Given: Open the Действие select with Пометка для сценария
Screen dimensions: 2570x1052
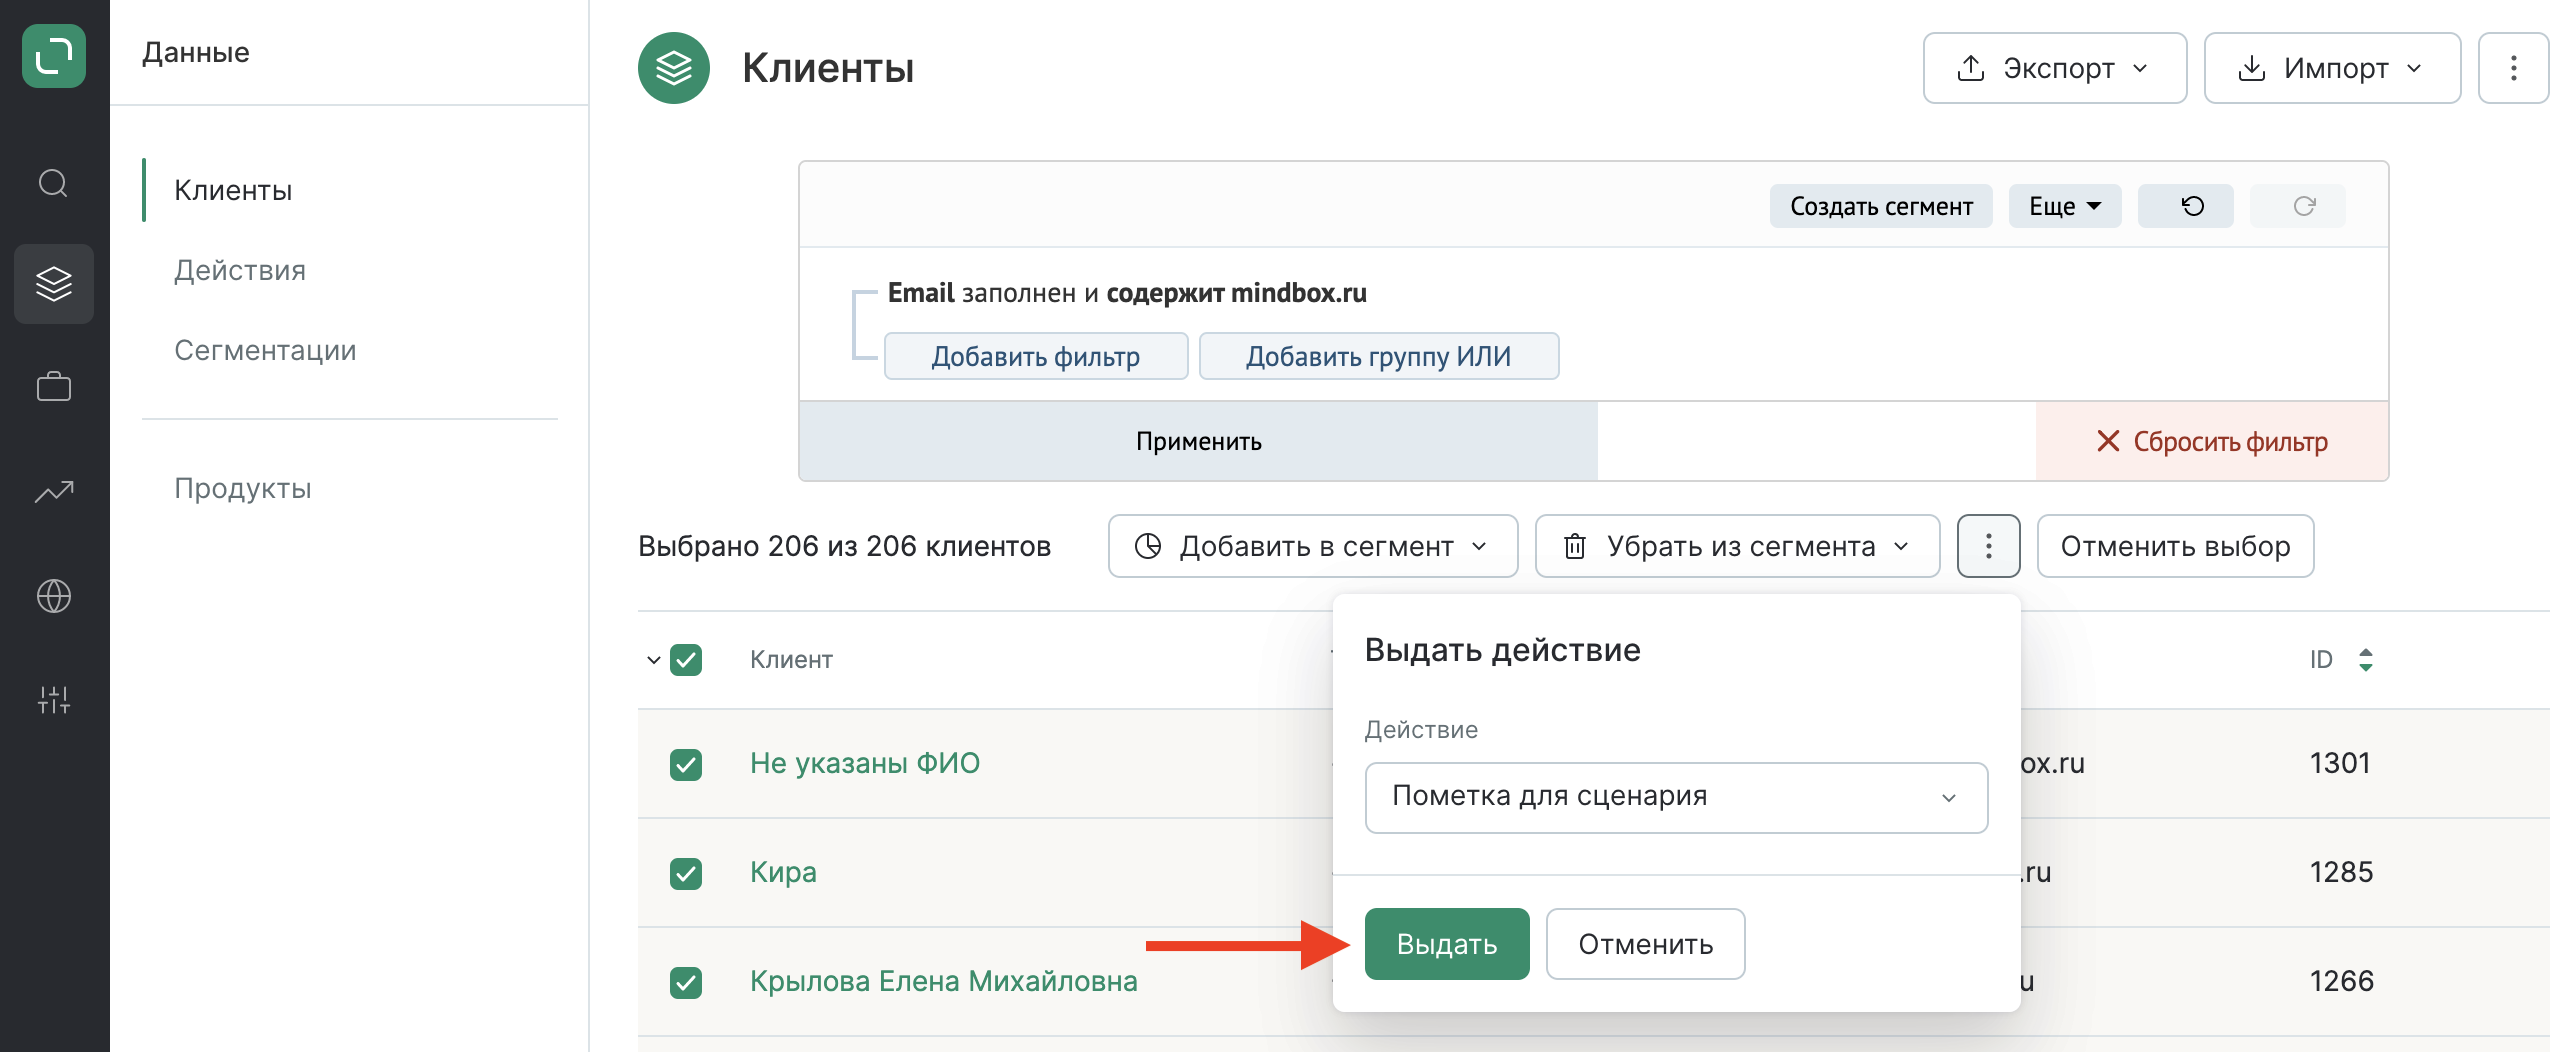Looking at the screenshot, I should coord(1676,797).
